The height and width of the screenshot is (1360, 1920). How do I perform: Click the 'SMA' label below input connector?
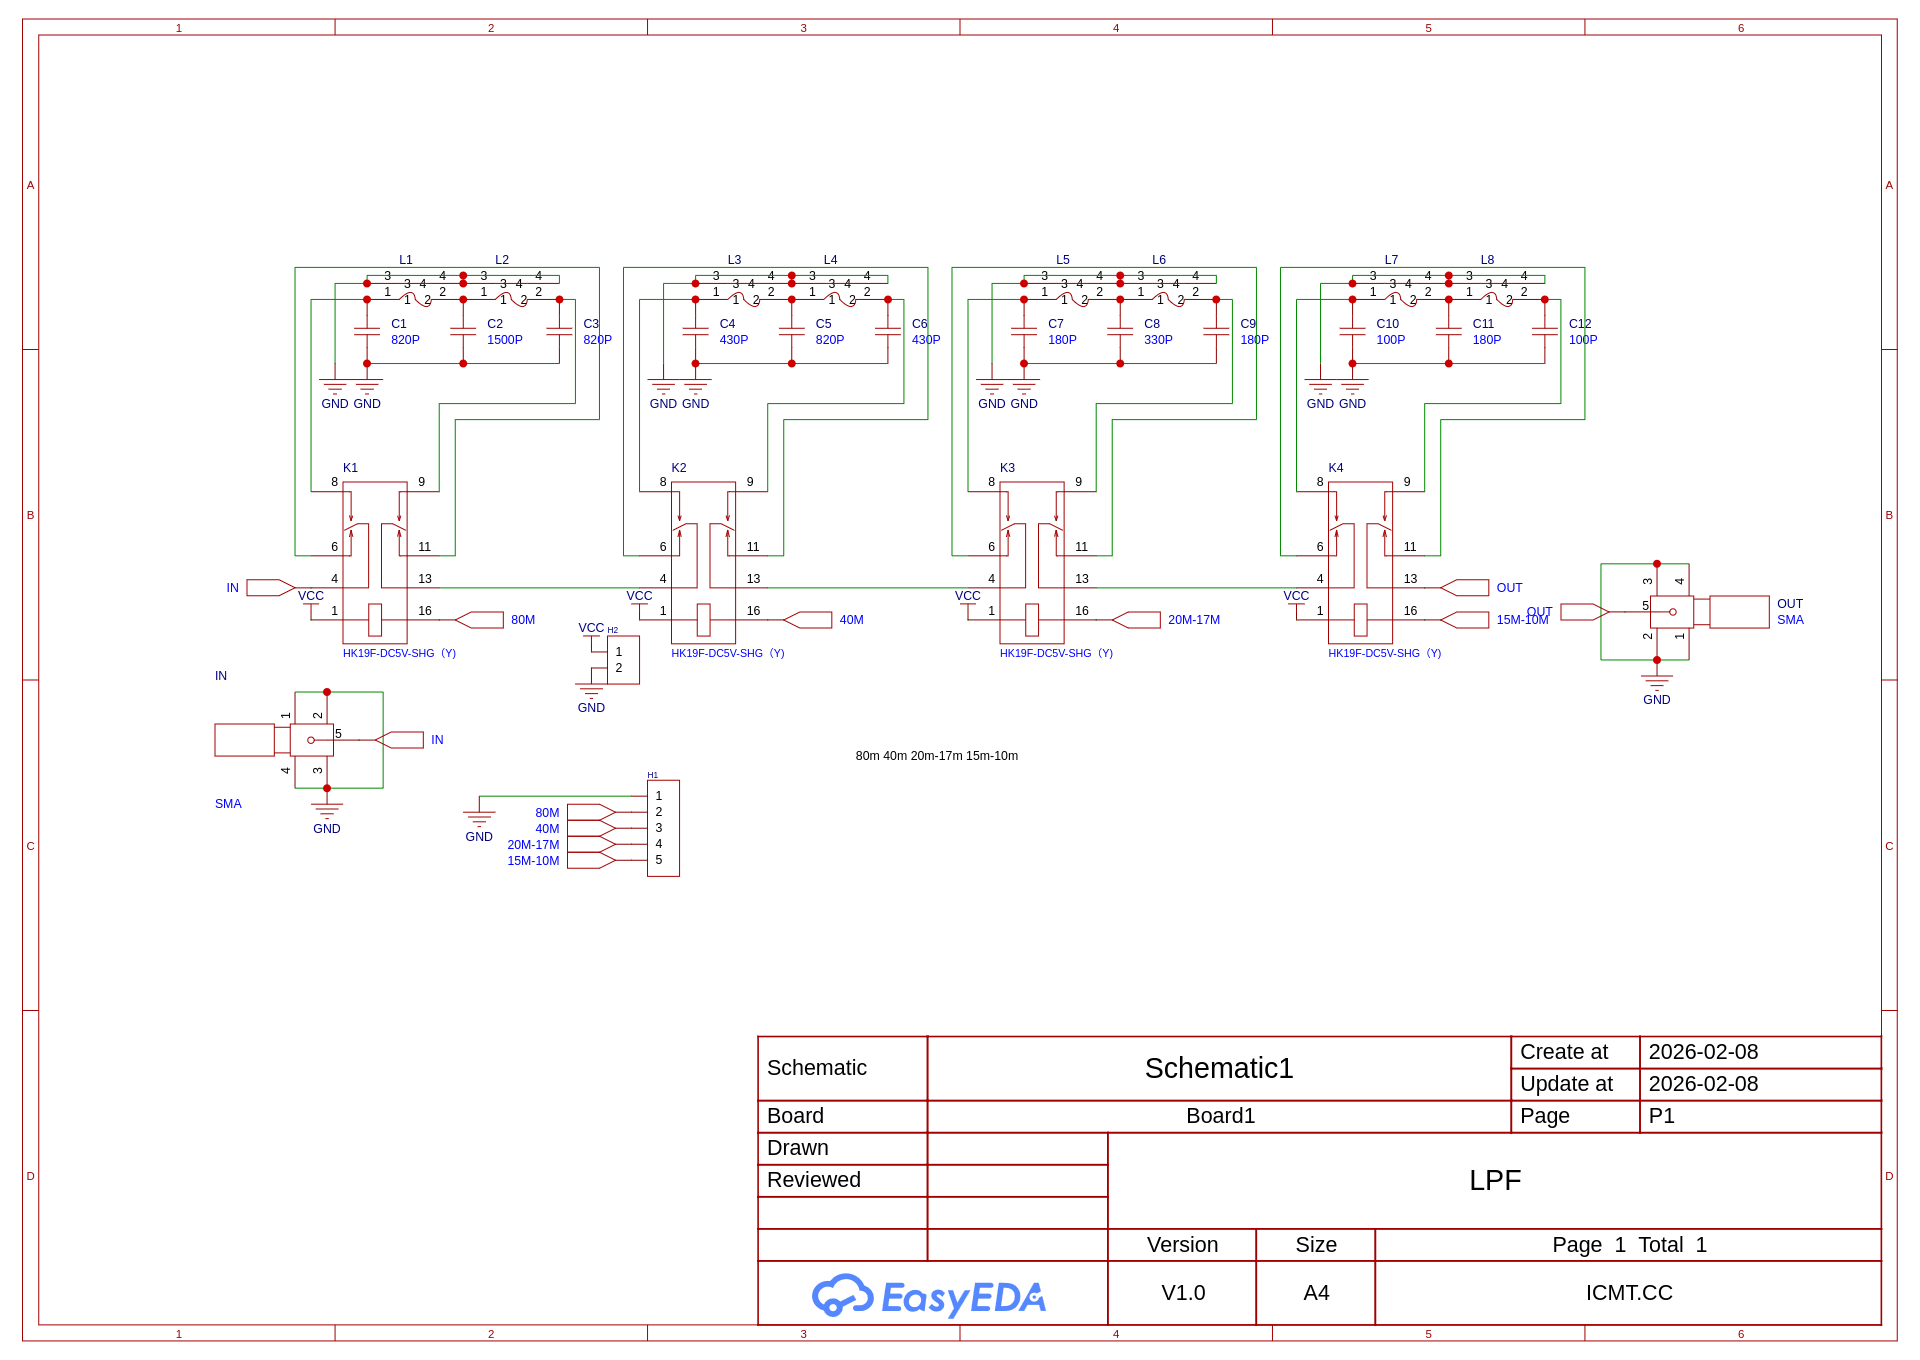pos(228,804)
